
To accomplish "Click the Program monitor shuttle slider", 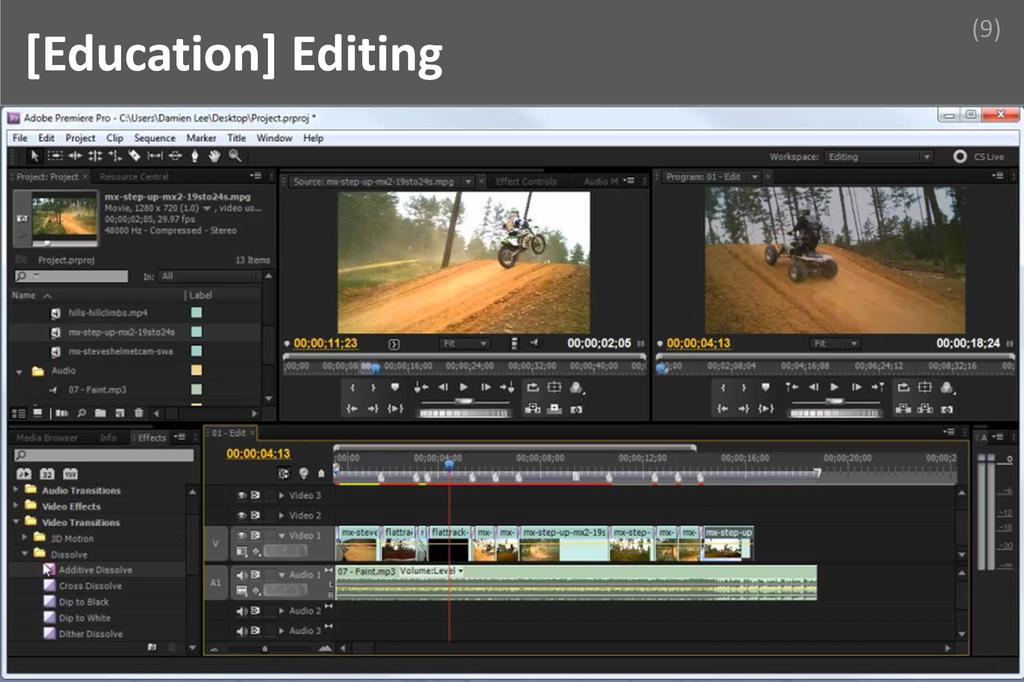I will pos(834,402).
